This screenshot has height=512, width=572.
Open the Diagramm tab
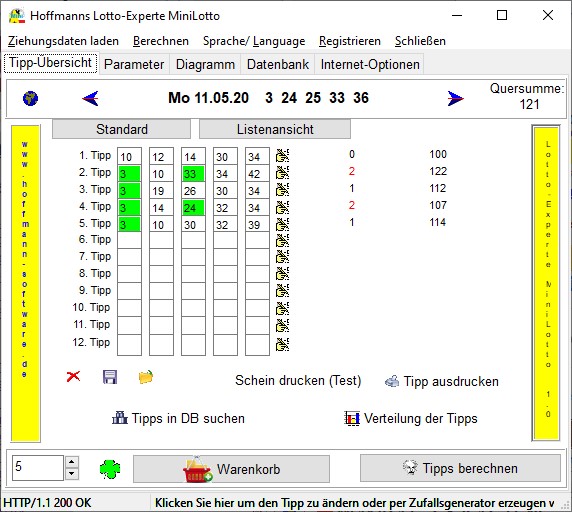pyautogui.click(x=205, y=65)
